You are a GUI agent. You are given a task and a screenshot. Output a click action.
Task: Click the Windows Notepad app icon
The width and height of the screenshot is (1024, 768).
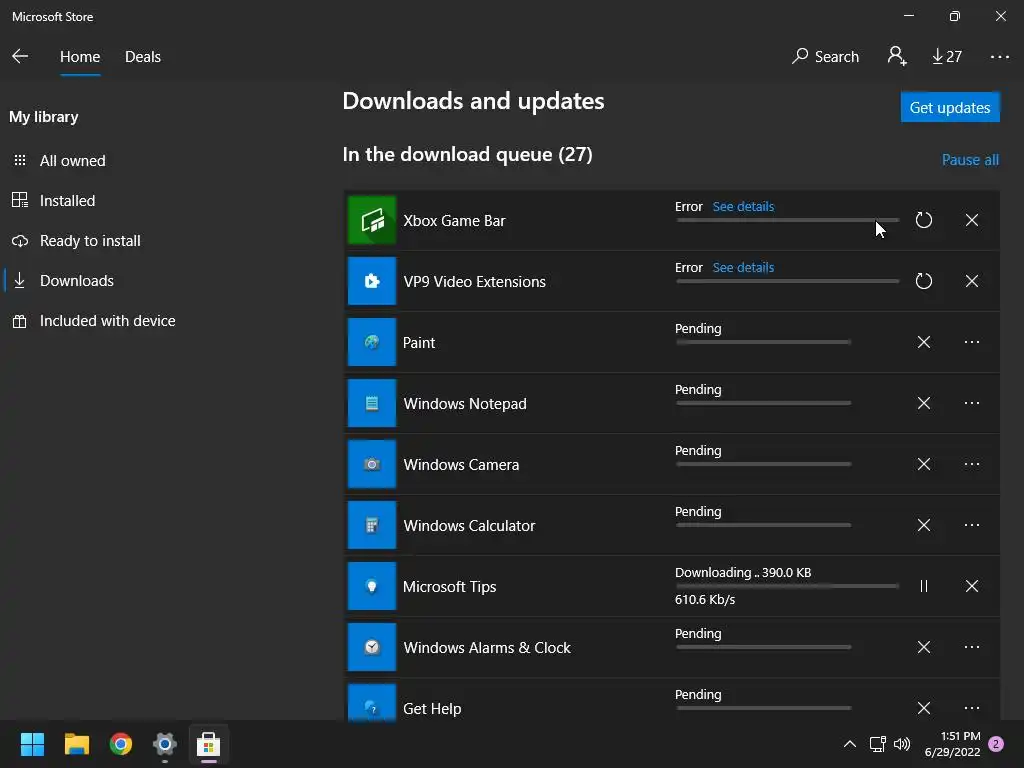372,403
